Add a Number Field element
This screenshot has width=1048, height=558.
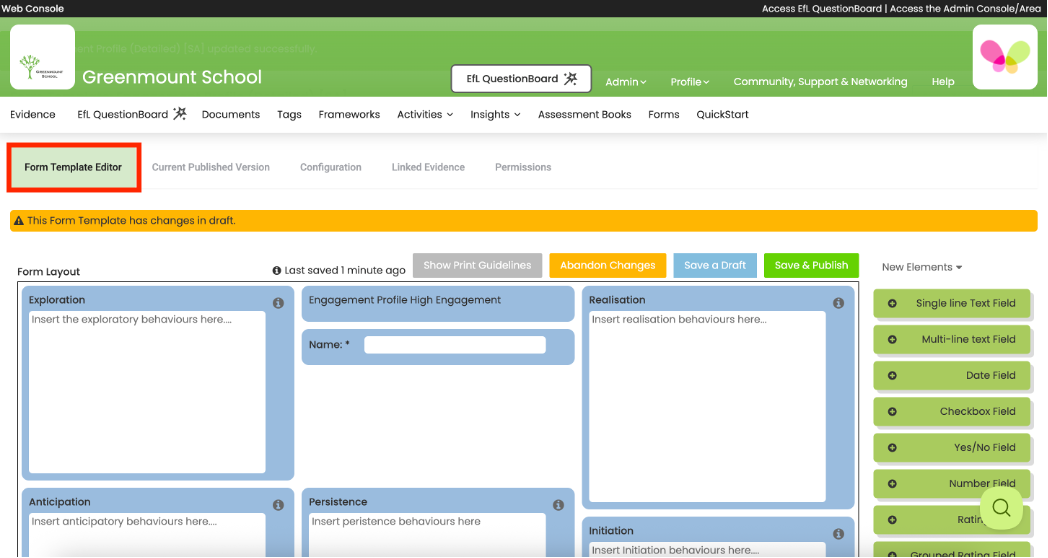click(x=952, y=484)
